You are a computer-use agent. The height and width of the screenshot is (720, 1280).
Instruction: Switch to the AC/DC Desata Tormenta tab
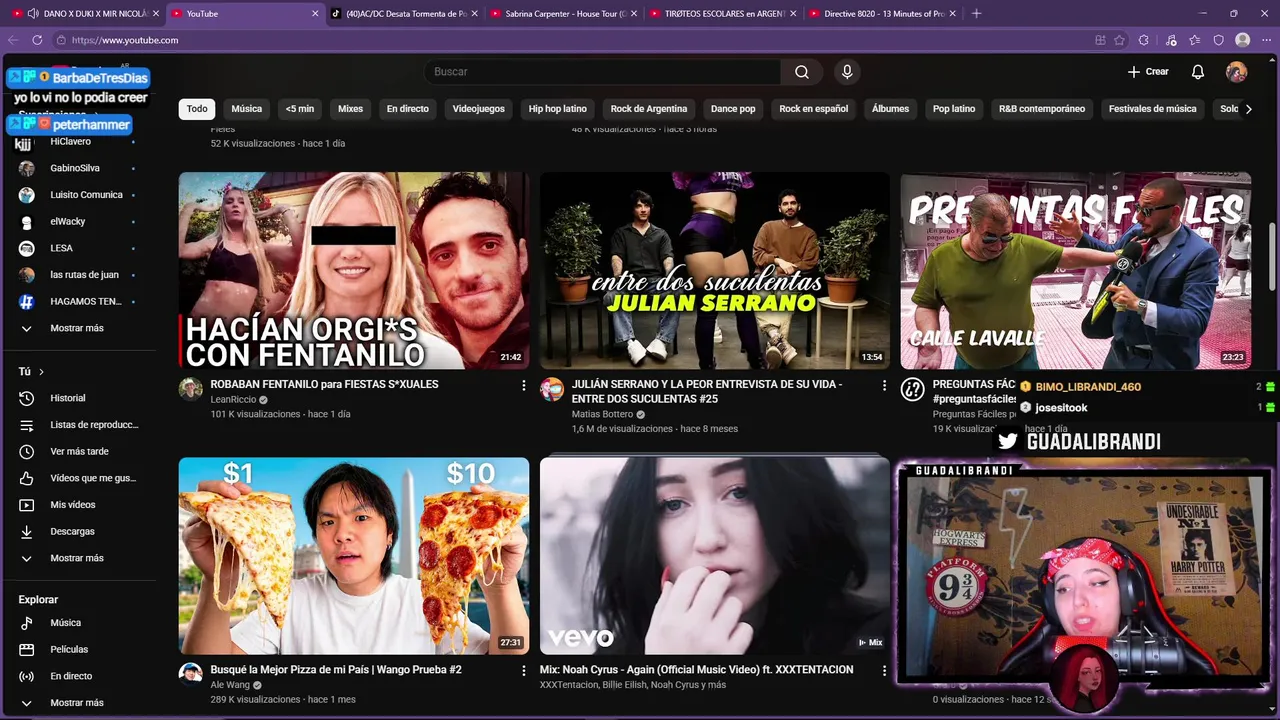pos(404,13)
